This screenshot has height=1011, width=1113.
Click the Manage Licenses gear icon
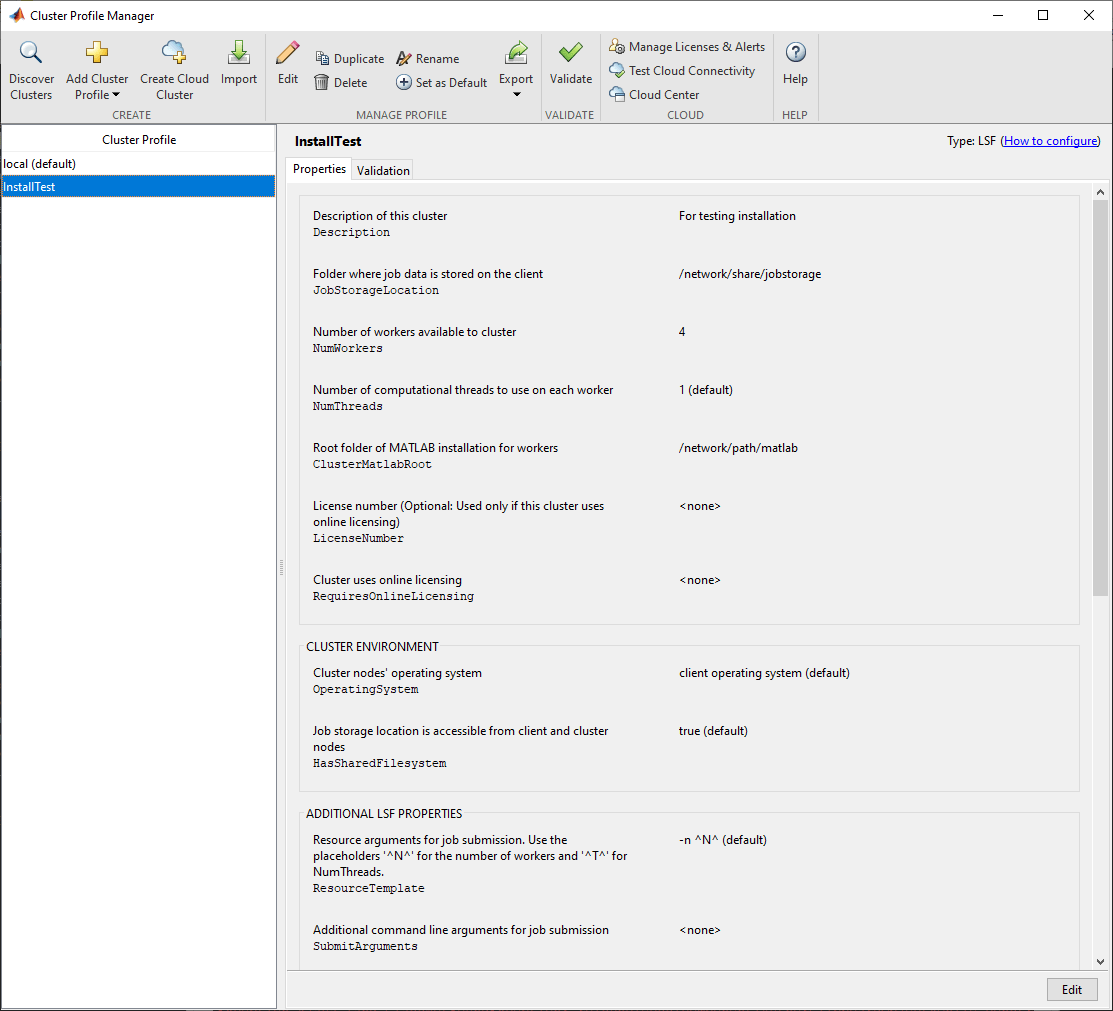(617, 47)
